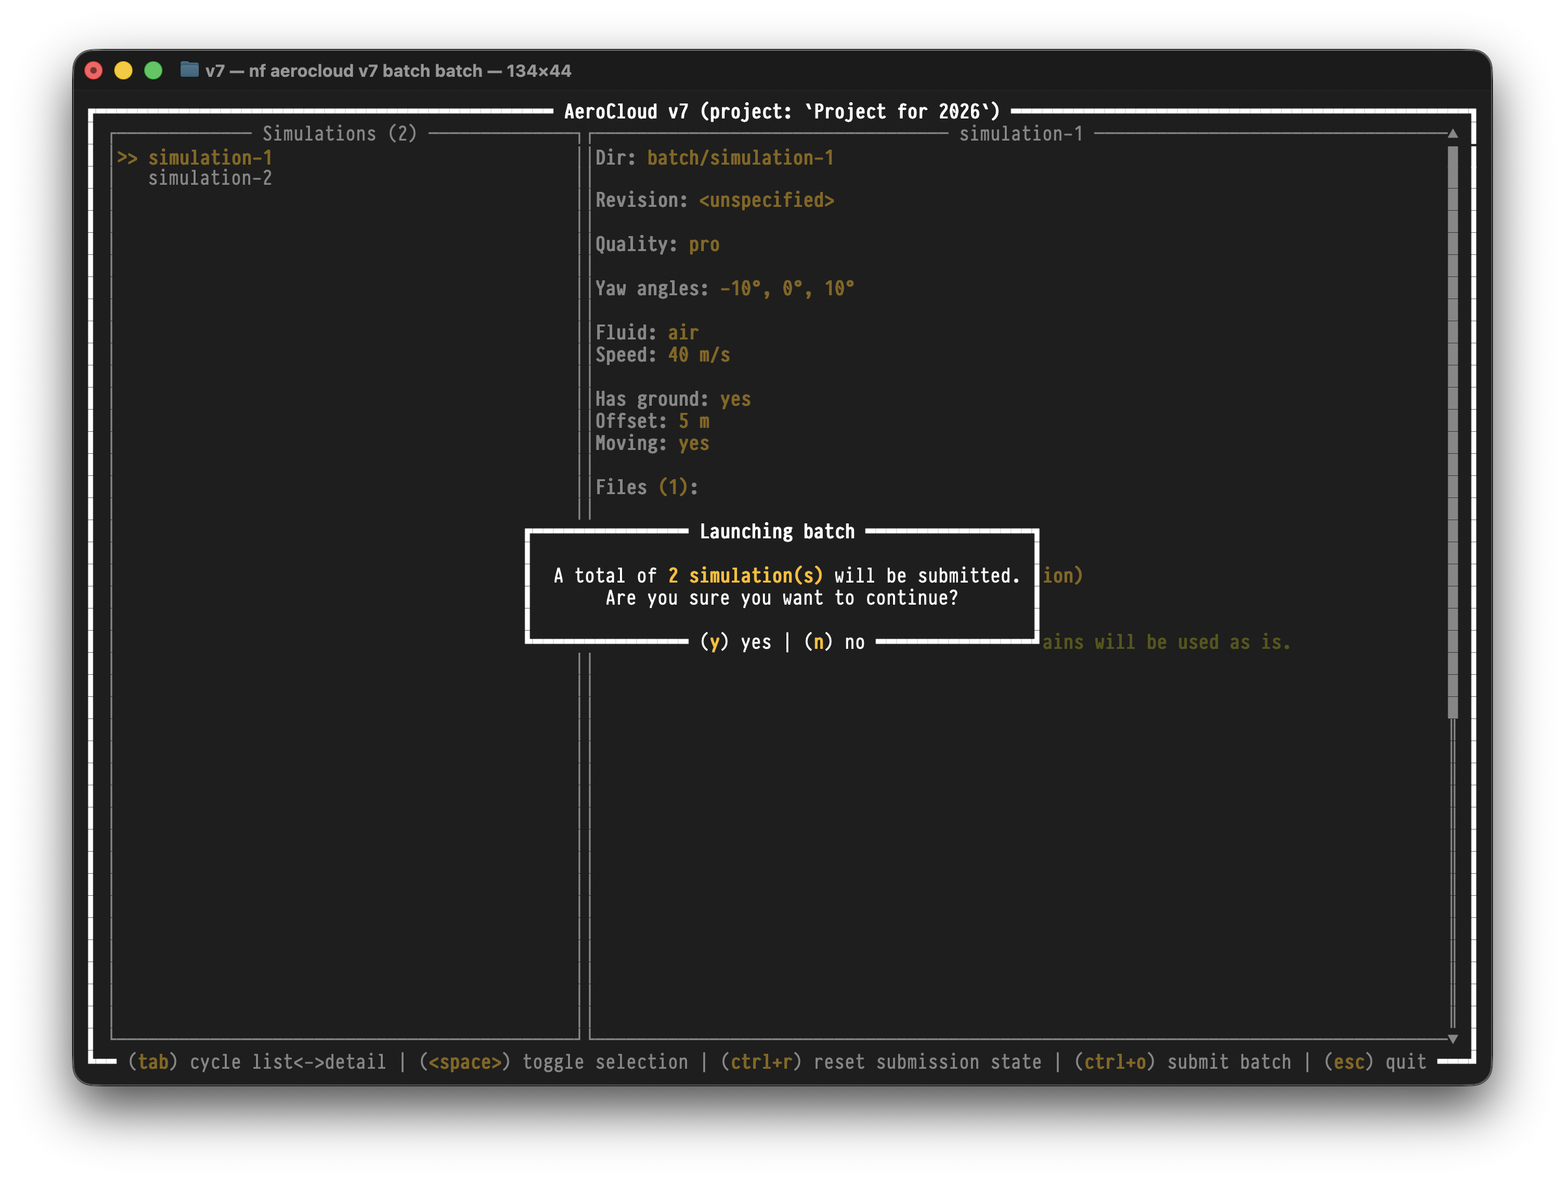Click the yellow minimize window button
This screenshot has width=1565, height=1182.
click(123, 70)
